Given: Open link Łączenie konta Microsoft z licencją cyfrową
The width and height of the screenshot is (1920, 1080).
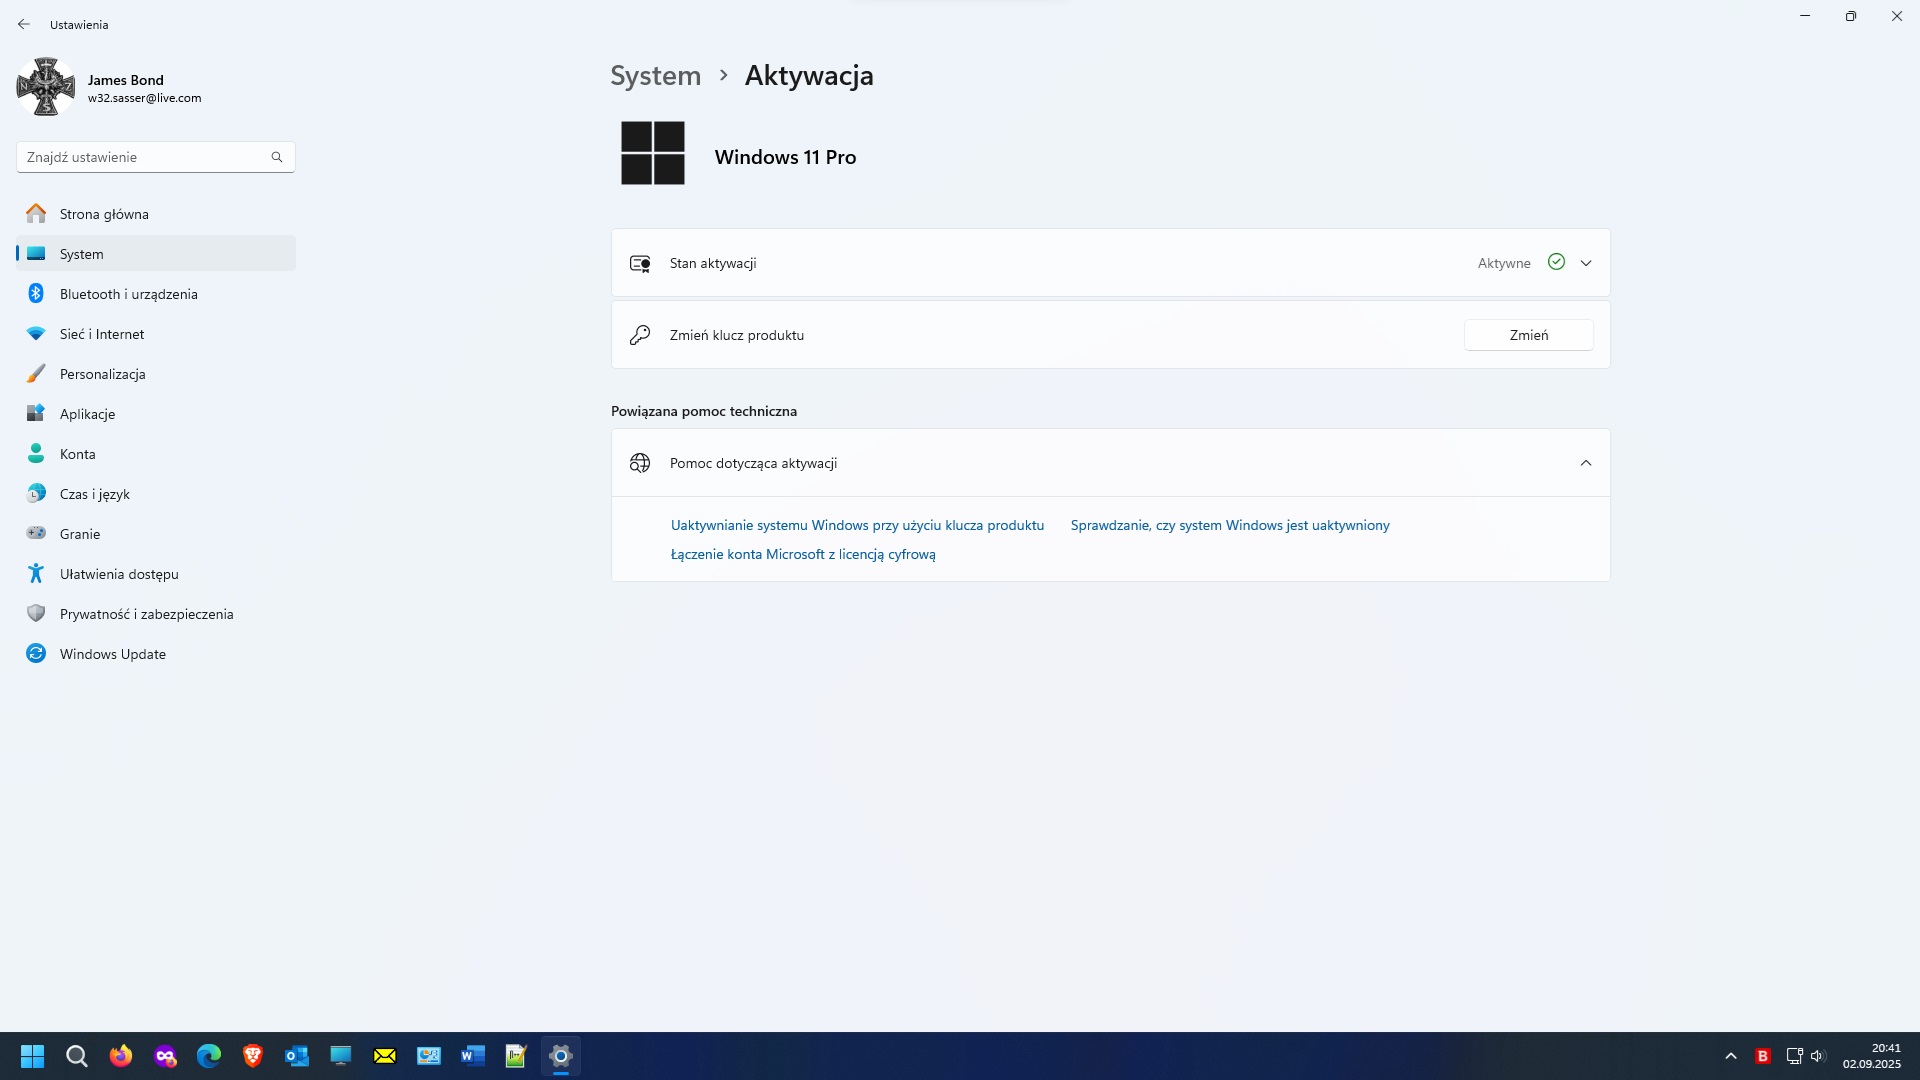Looking at the screenshot, I should click(x=803, y=554).
